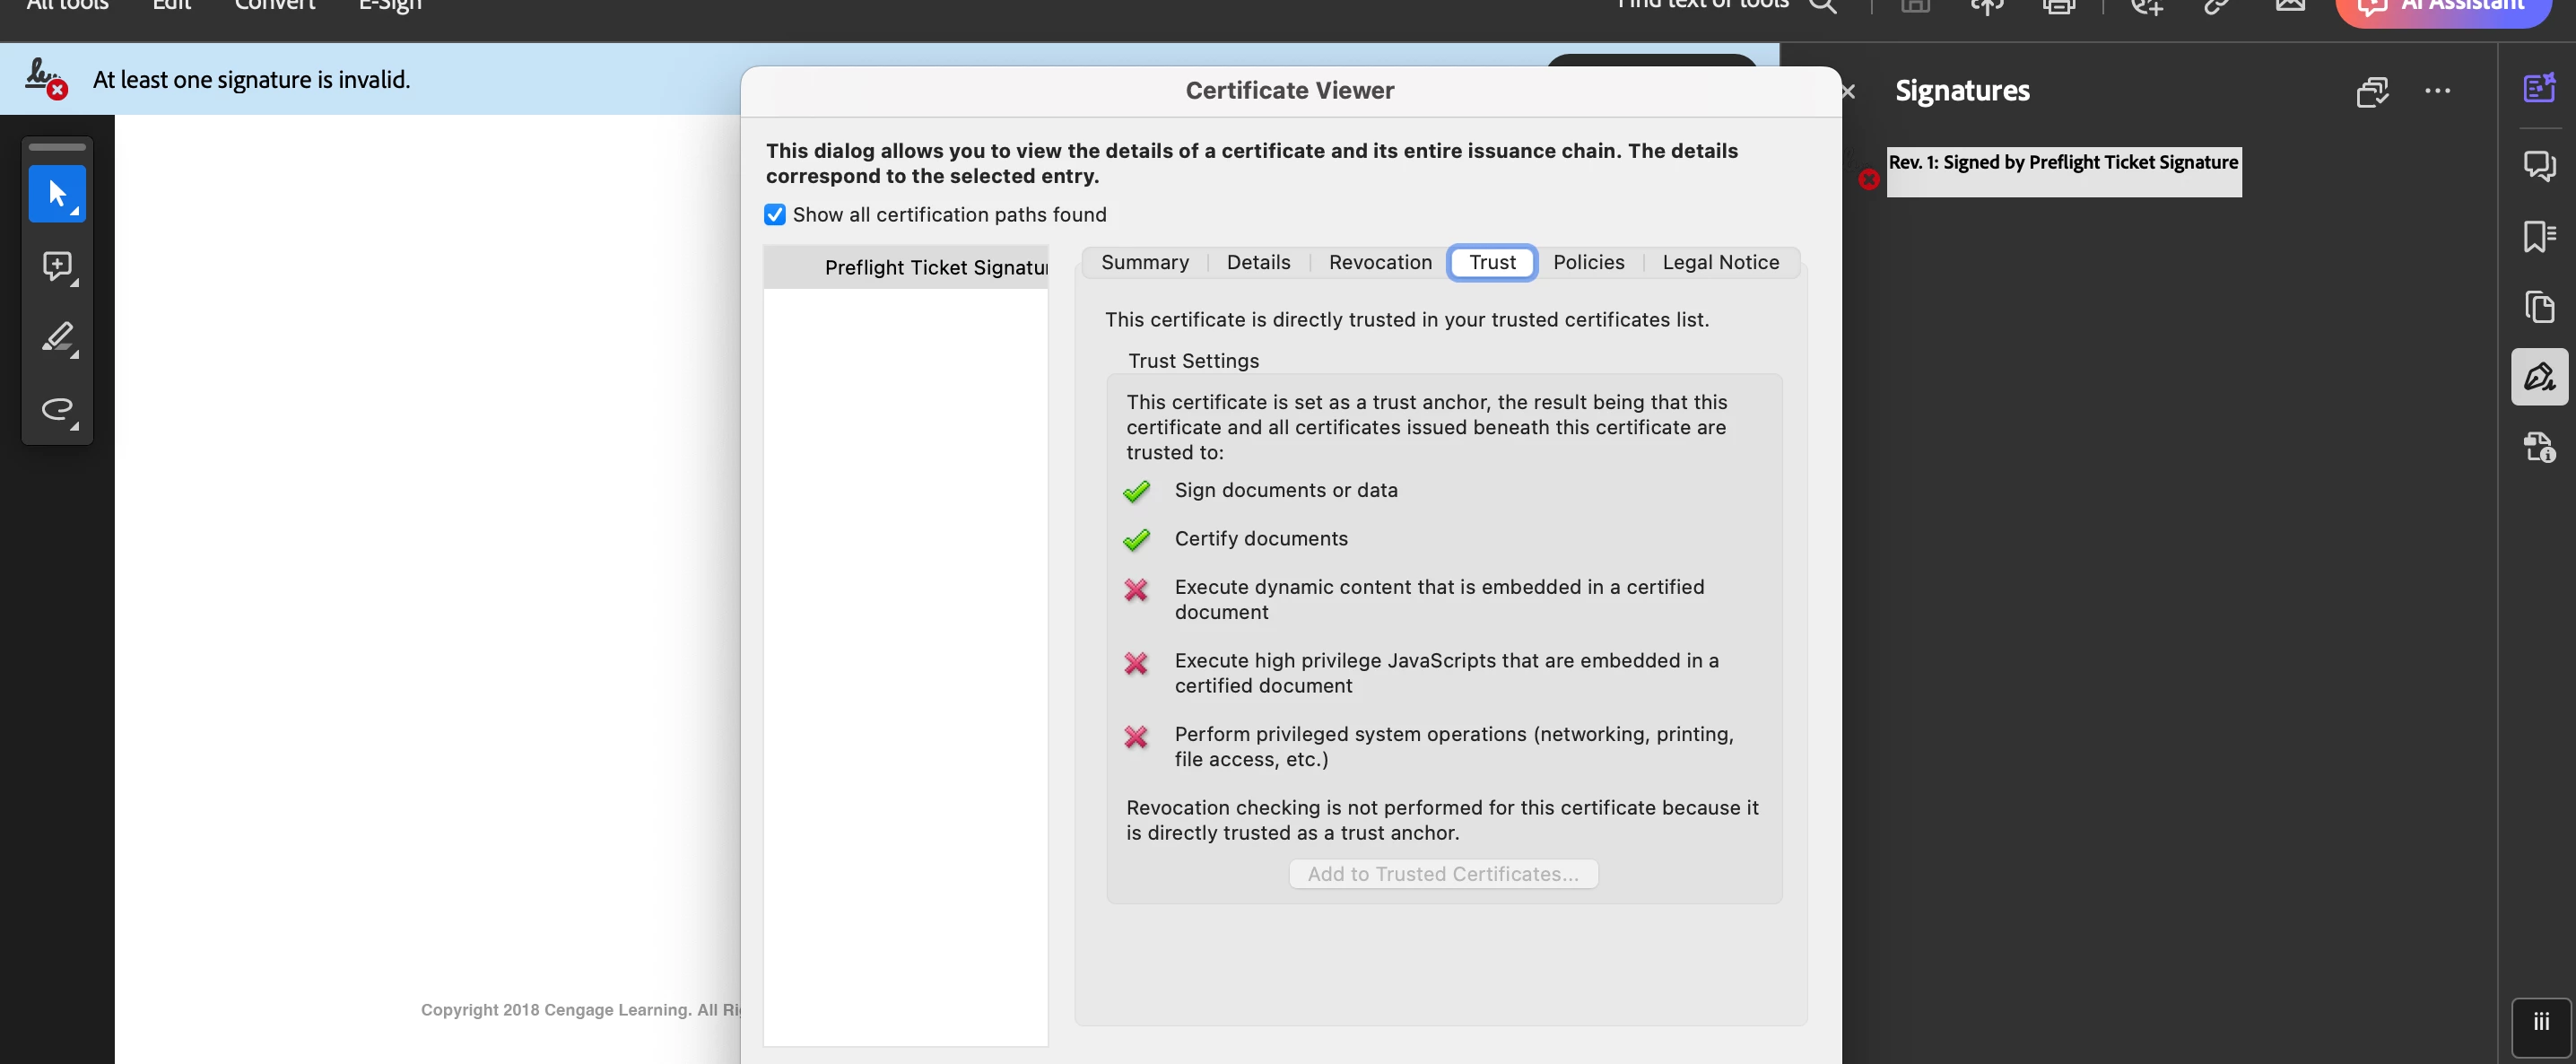Select the highlight pen tool
Screen dimensions: 2576x1064
[57, 338]
